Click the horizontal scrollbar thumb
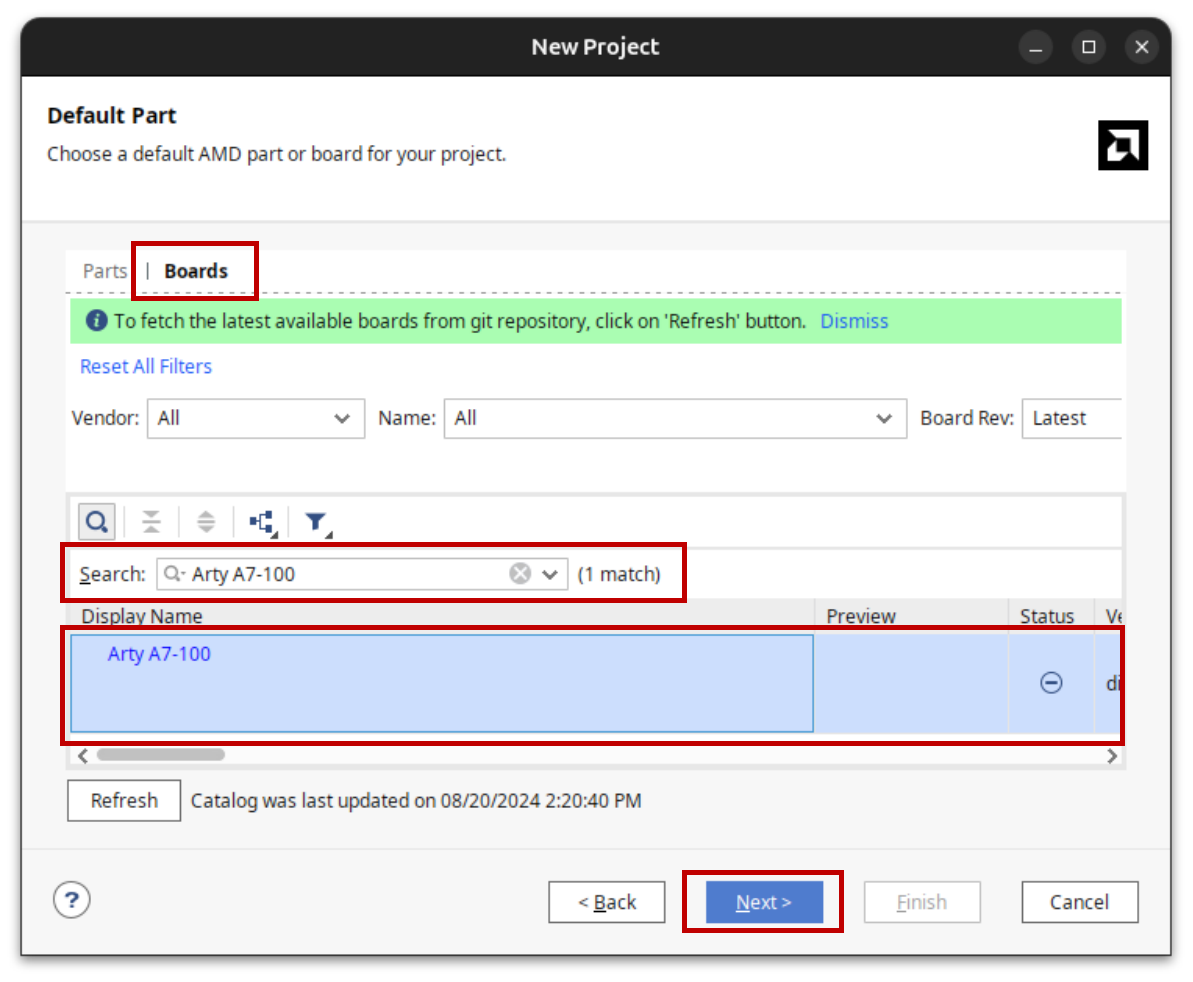 pos(161,755)
